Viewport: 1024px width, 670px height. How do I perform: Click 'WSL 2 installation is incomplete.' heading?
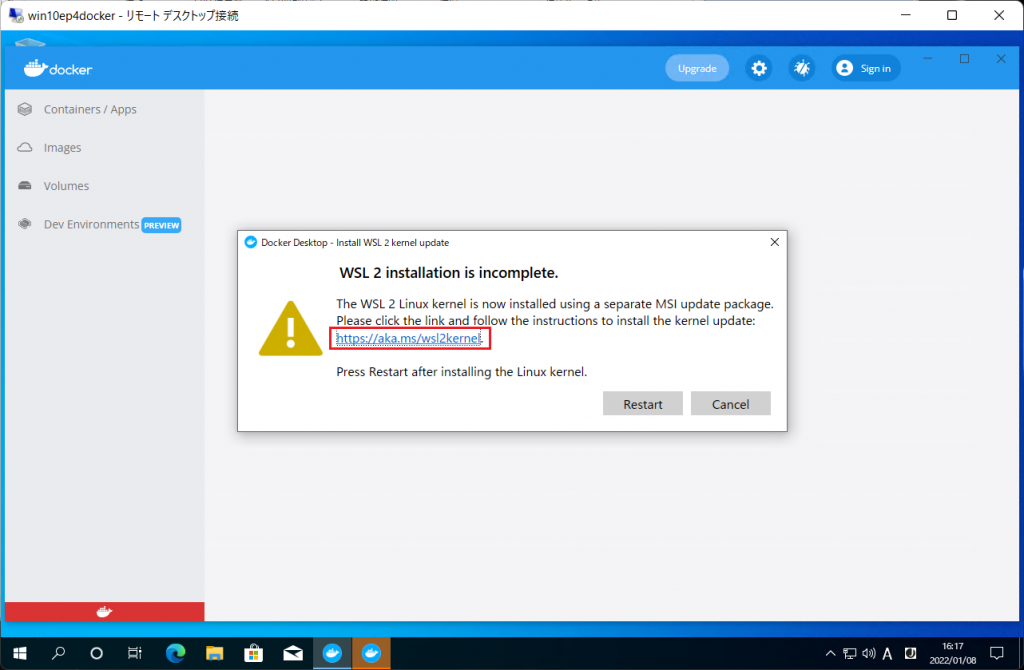[449, 273]
